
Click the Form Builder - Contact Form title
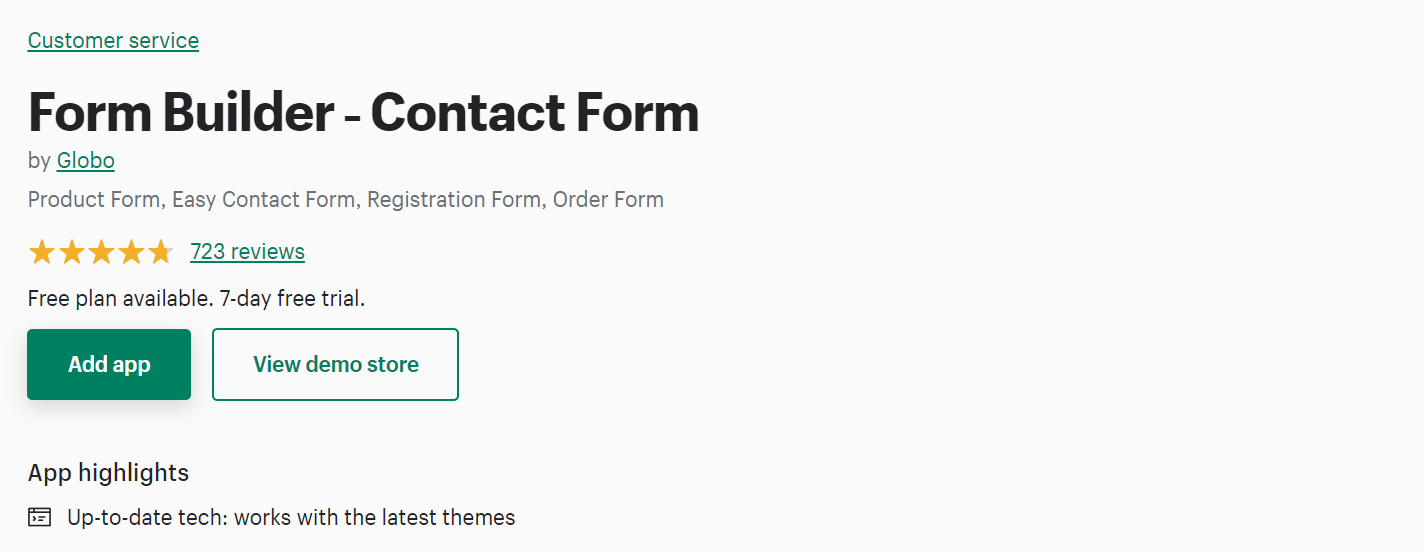point(363,112)
